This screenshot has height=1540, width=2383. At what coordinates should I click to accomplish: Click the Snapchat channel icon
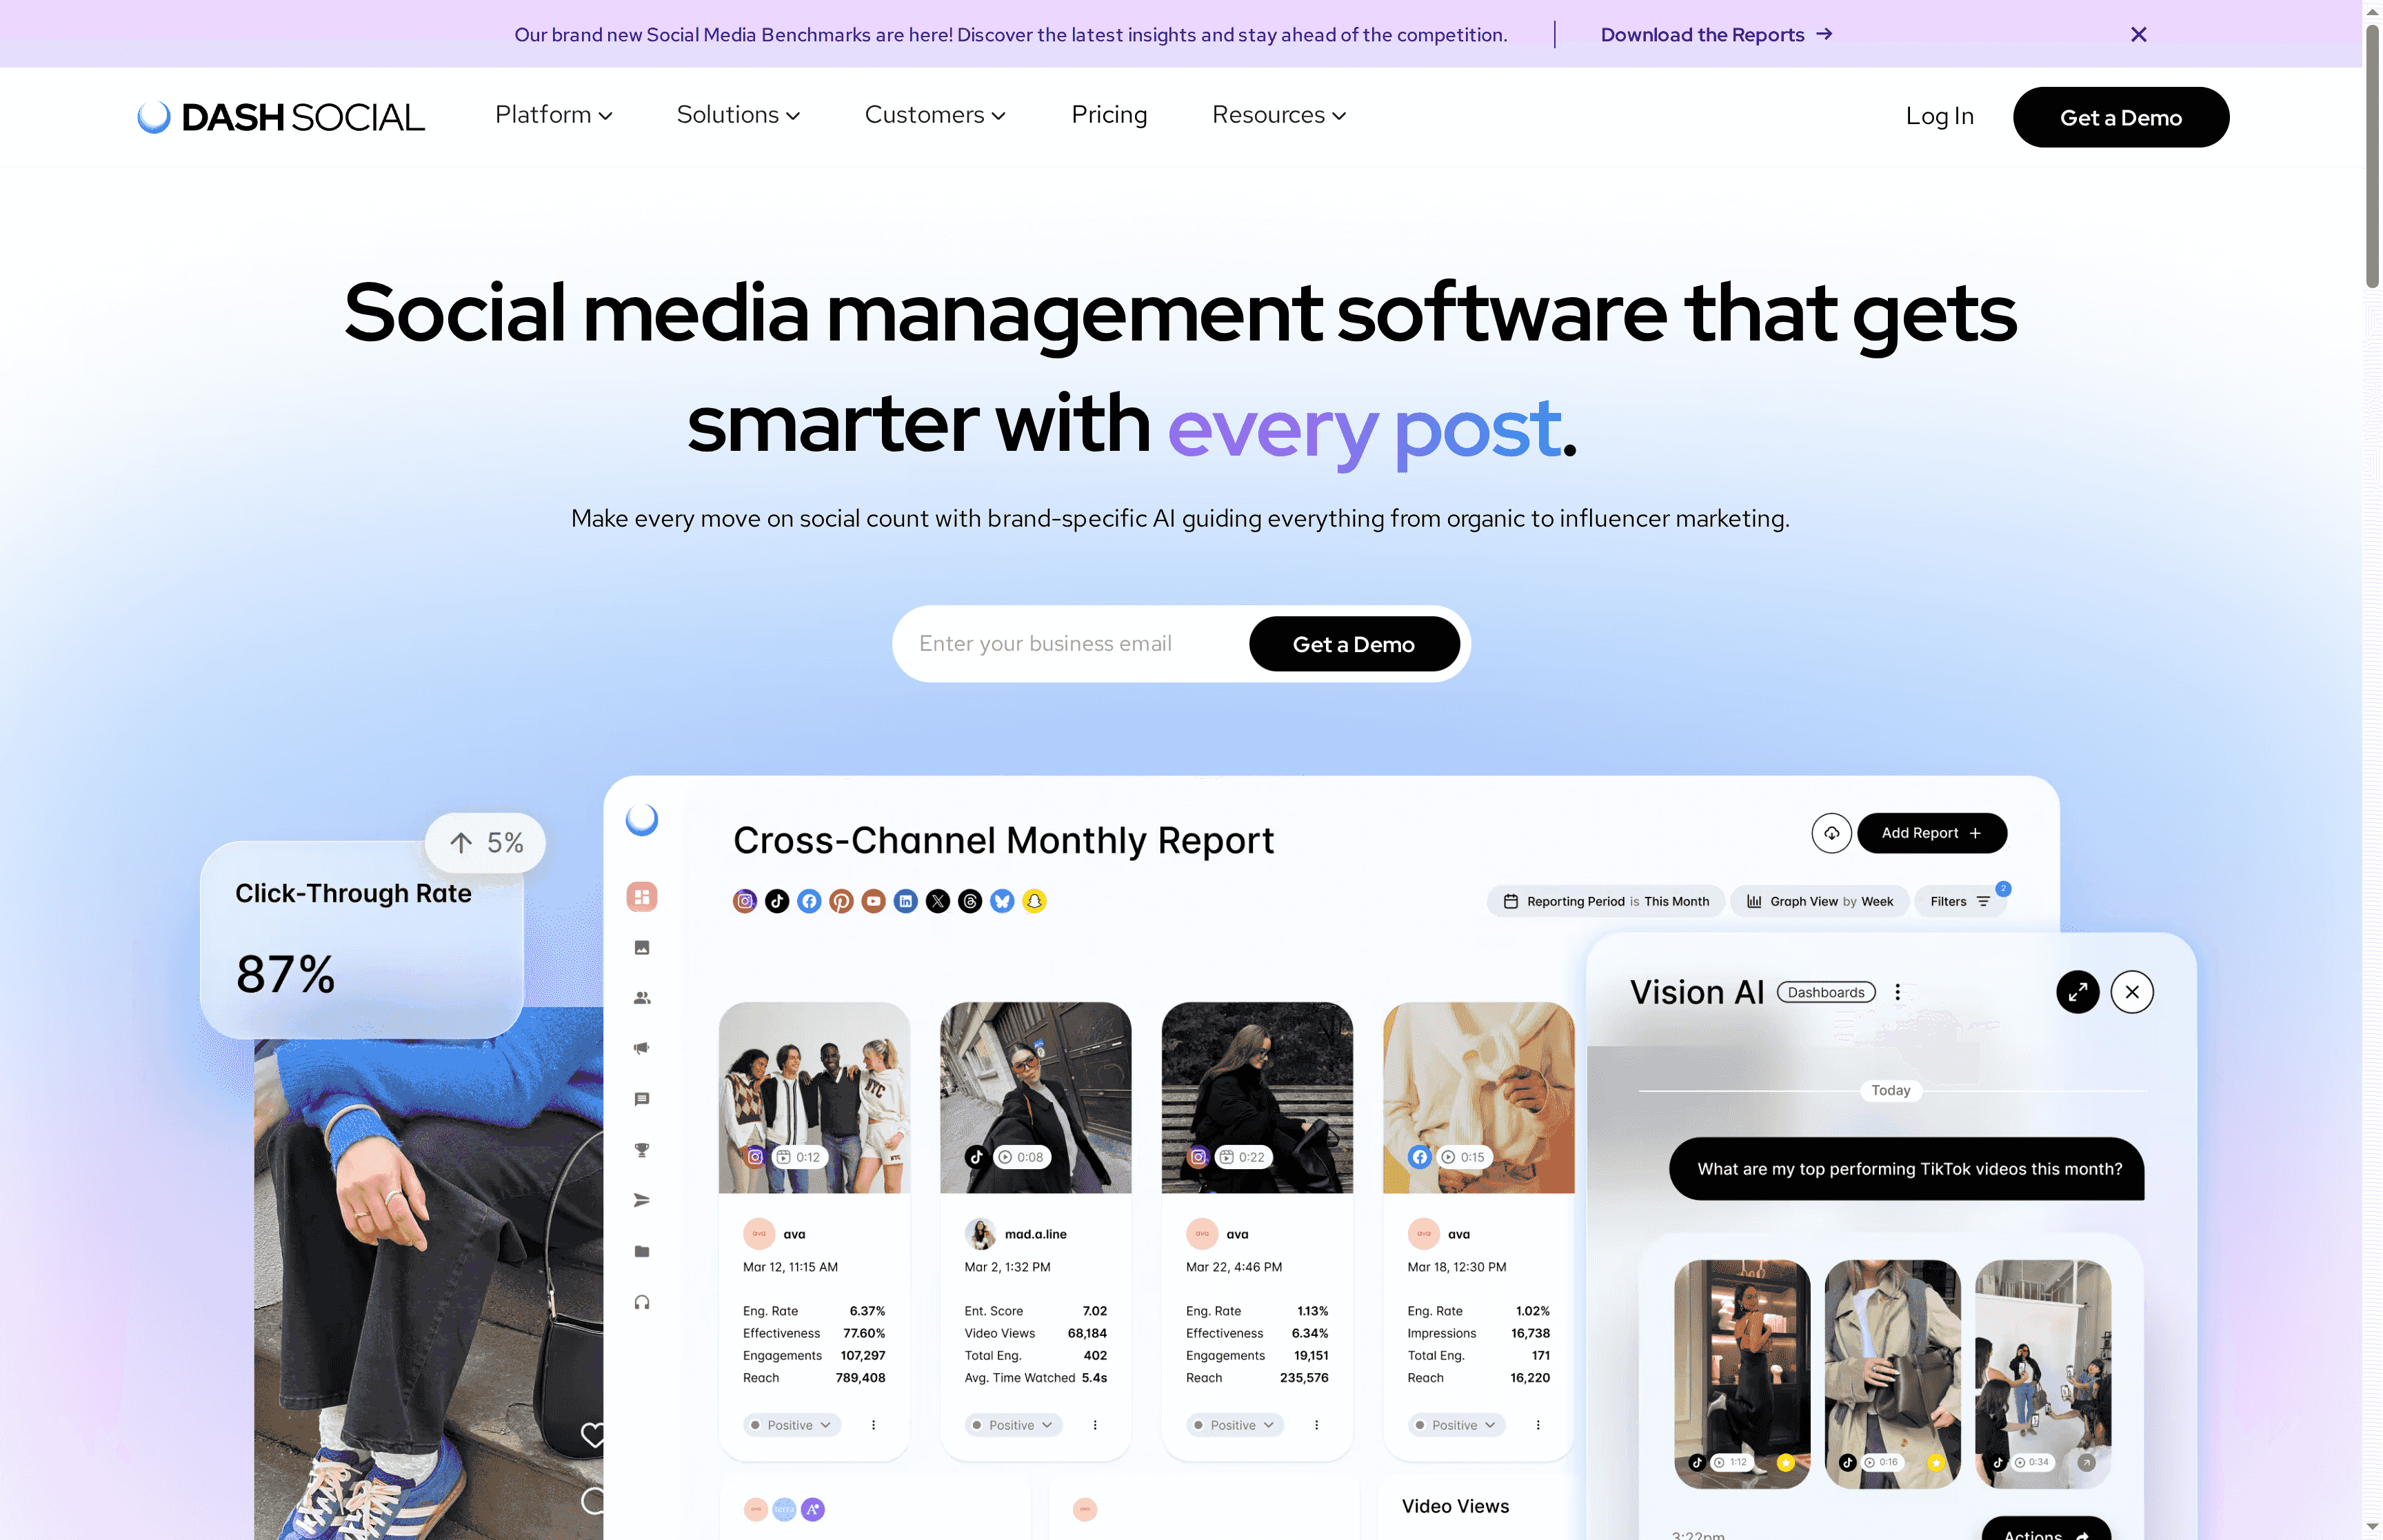click(1034, 901)
